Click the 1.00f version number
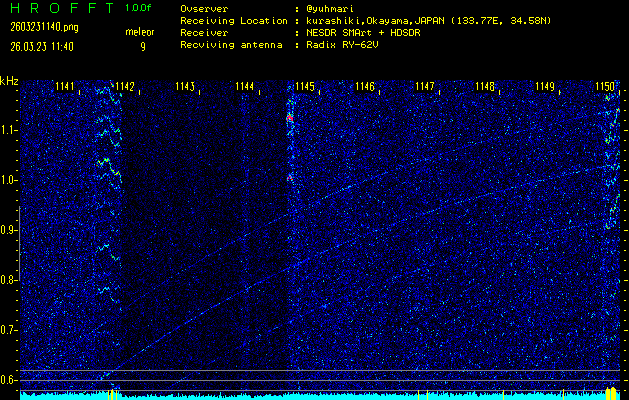Screen dimensions: 629x400 tap(139, 8)
